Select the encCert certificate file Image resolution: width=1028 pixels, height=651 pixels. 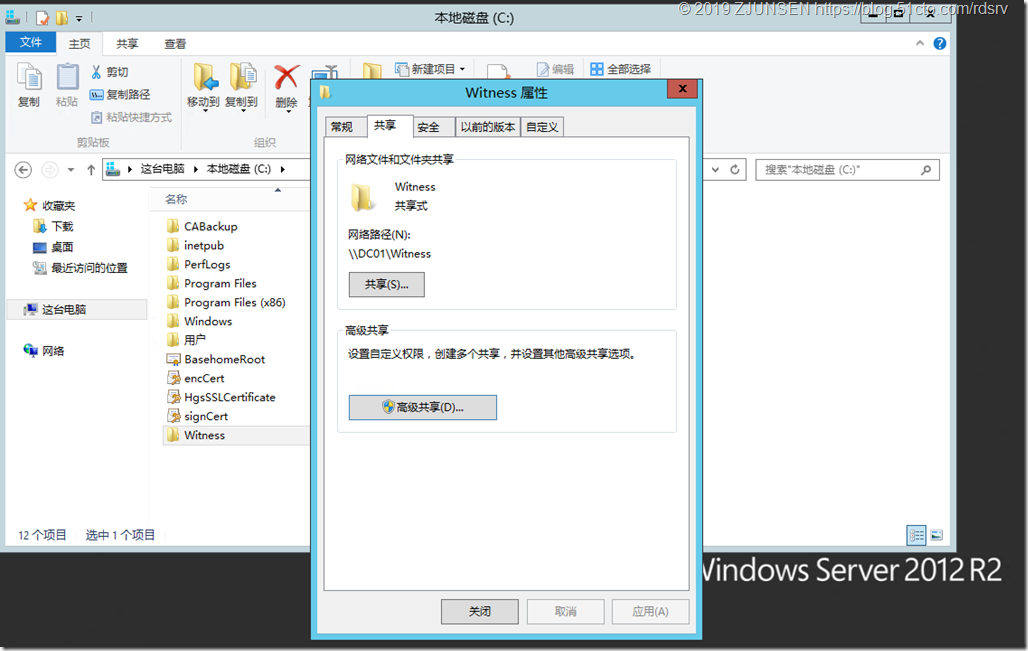[195, 378]
